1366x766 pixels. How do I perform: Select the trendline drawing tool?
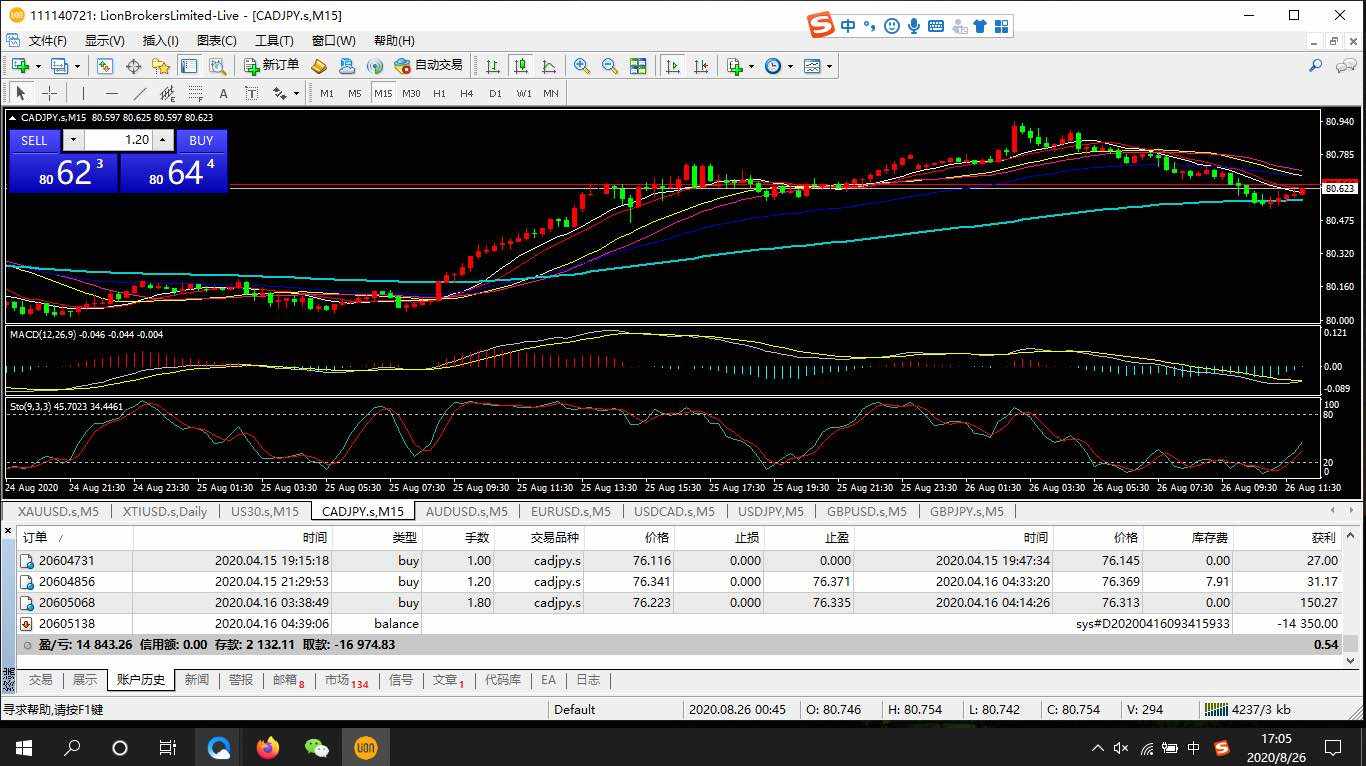click(x=140, y=93)
